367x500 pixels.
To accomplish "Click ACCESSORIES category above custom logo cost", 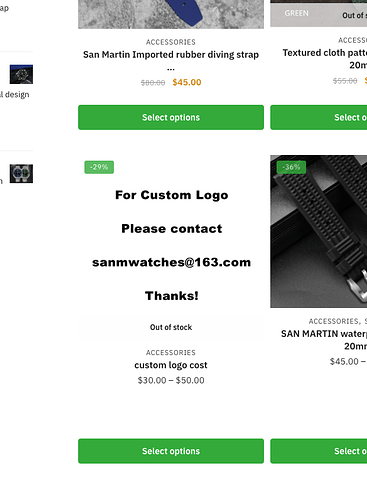I will click(171, 353).
